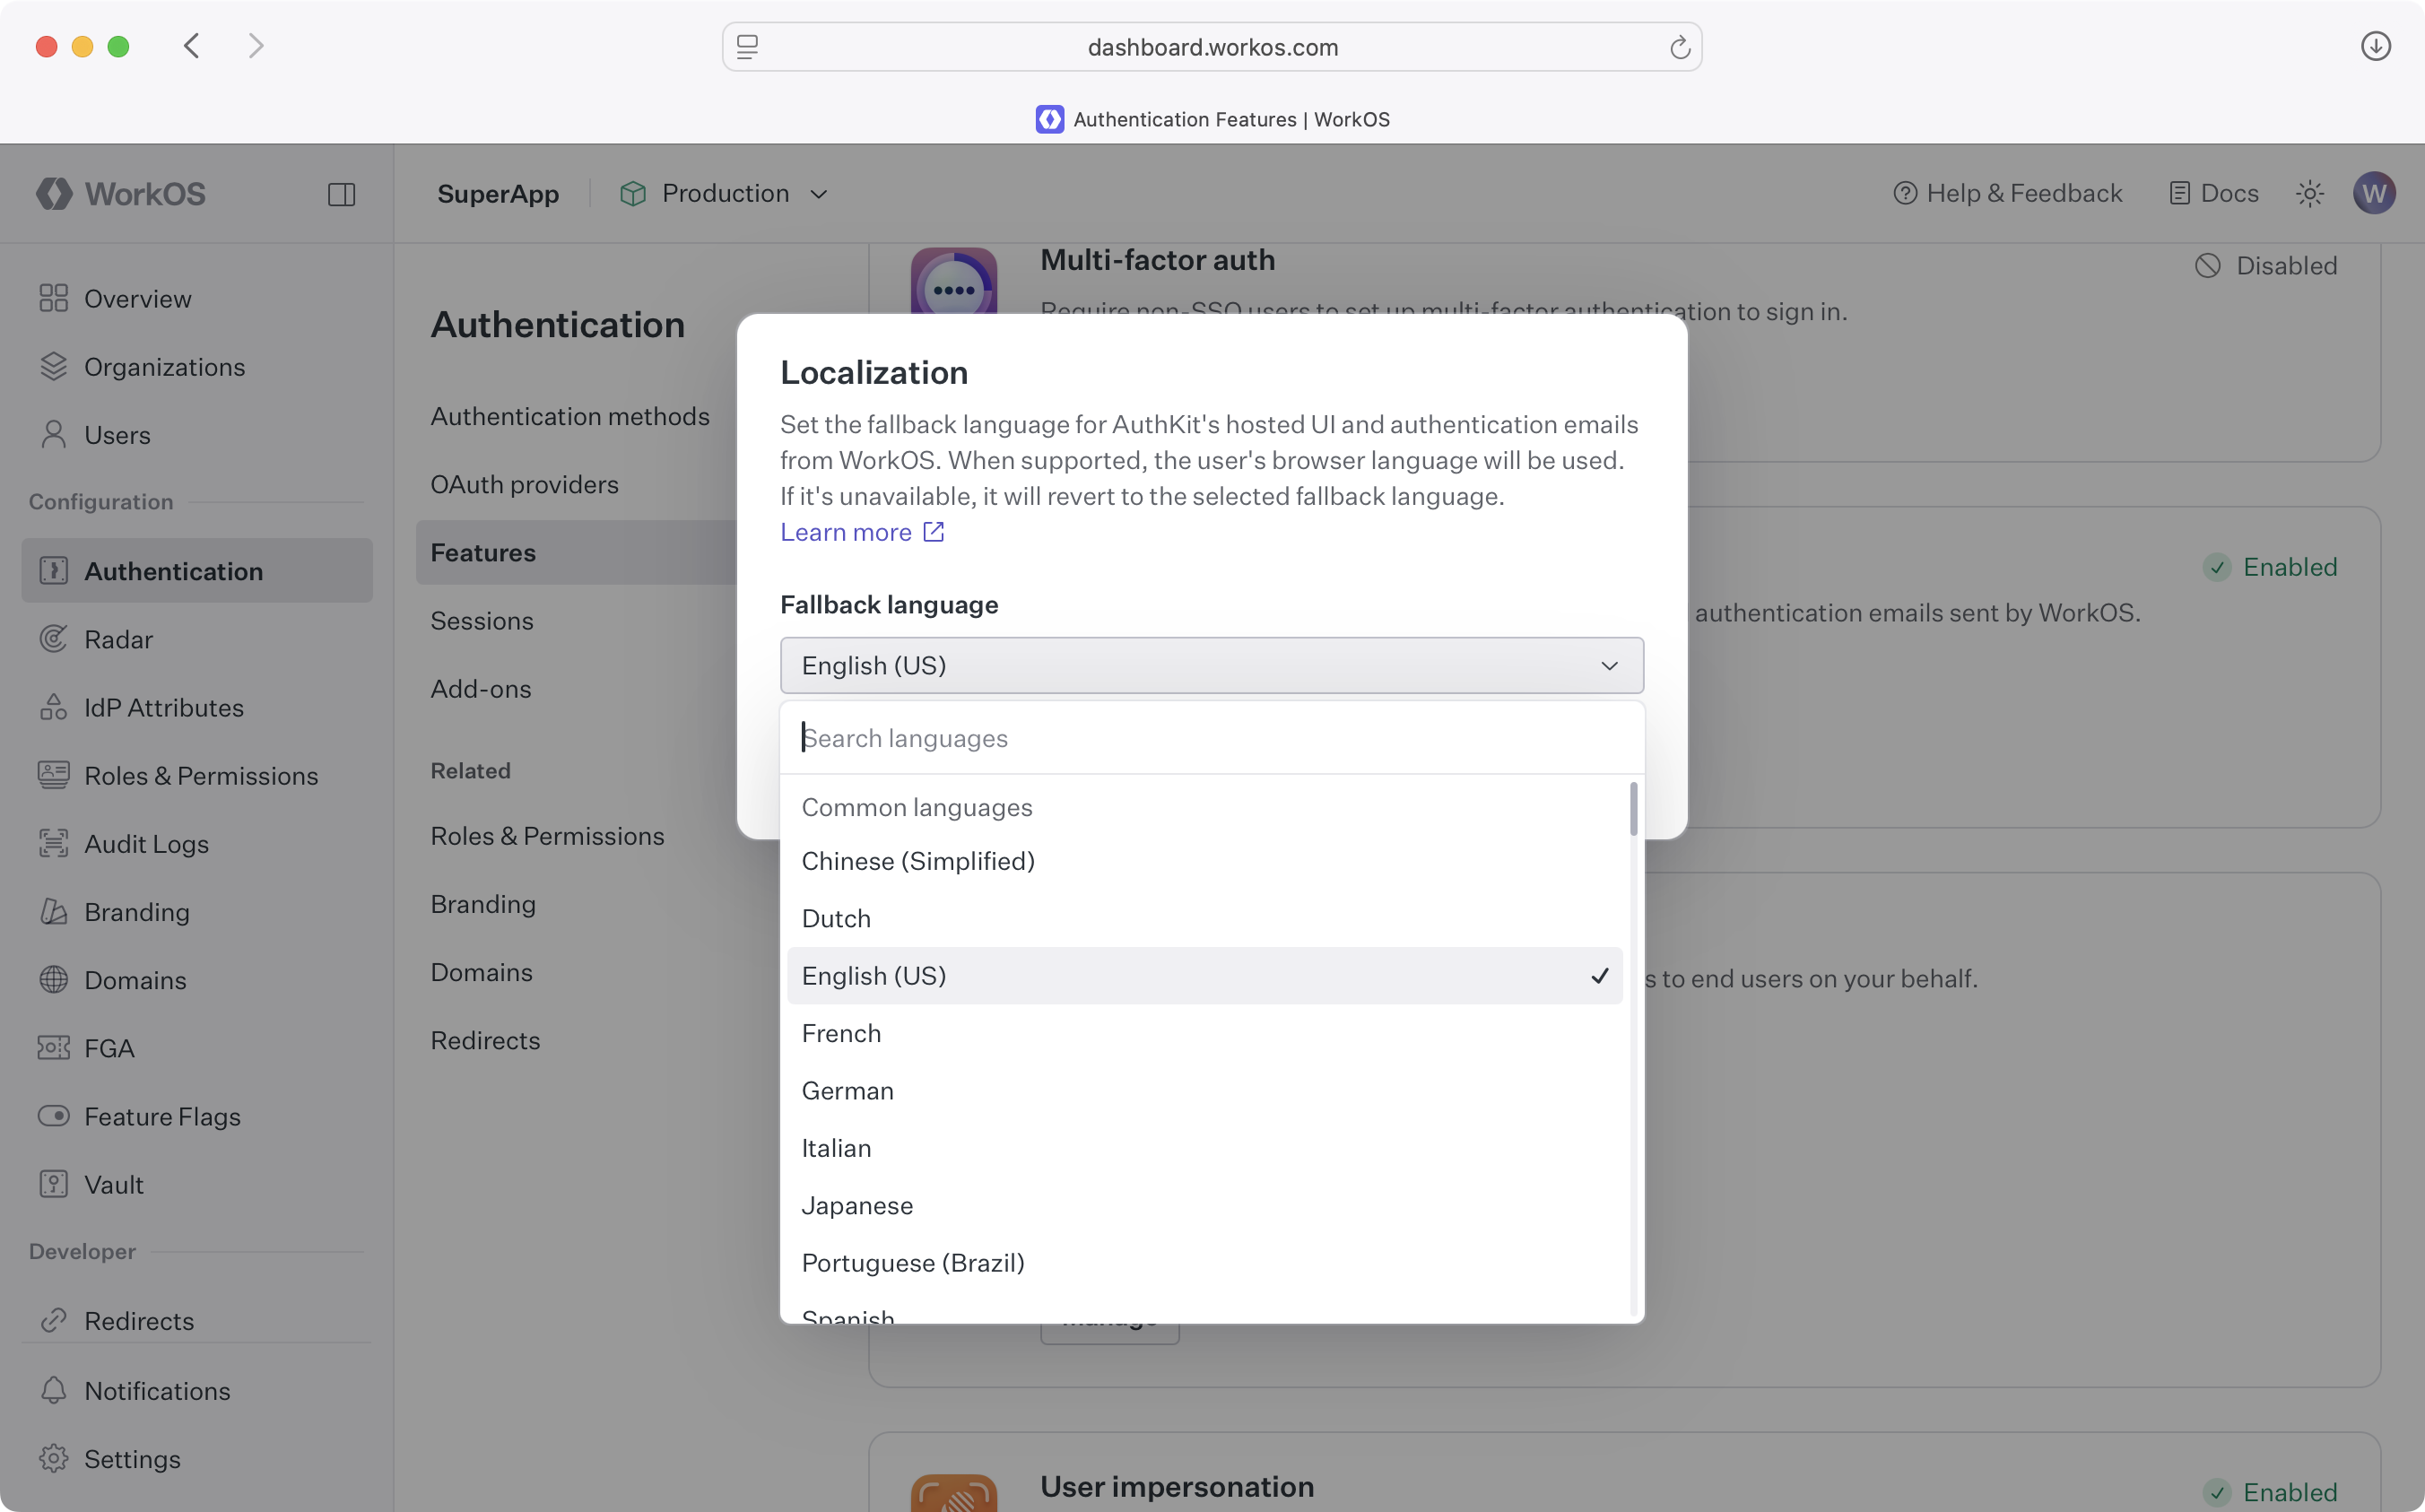The image size is (2425, 1512).
Task: Collapse the sidebar panel
Action: (x=340, y=193)
